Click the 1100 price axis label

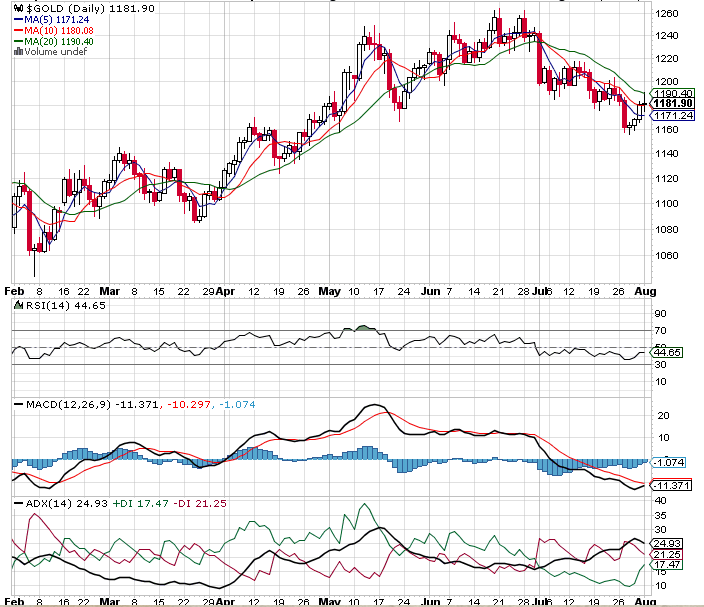[x=666, y=203]
